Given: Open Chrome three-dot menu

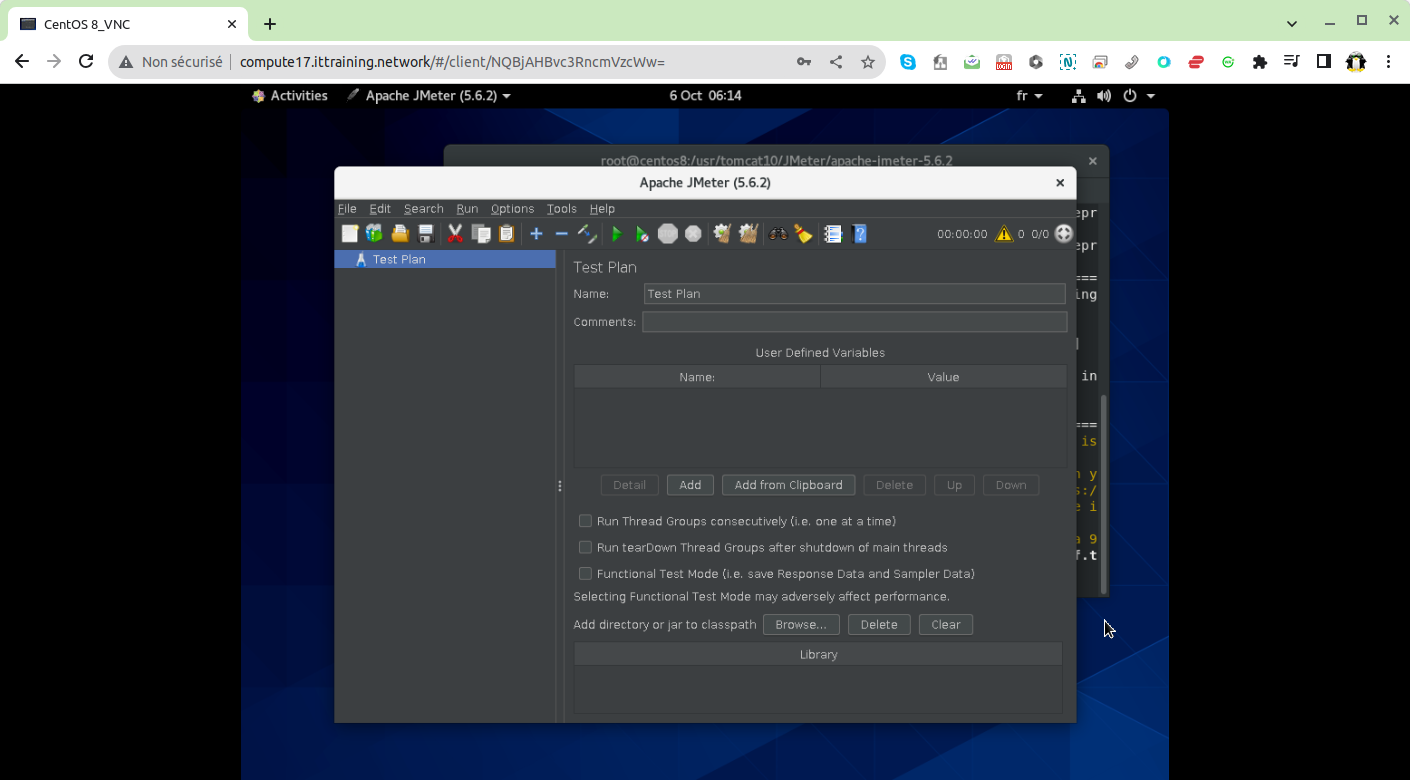Looking at the screenshot, I should pos(1388,62).
